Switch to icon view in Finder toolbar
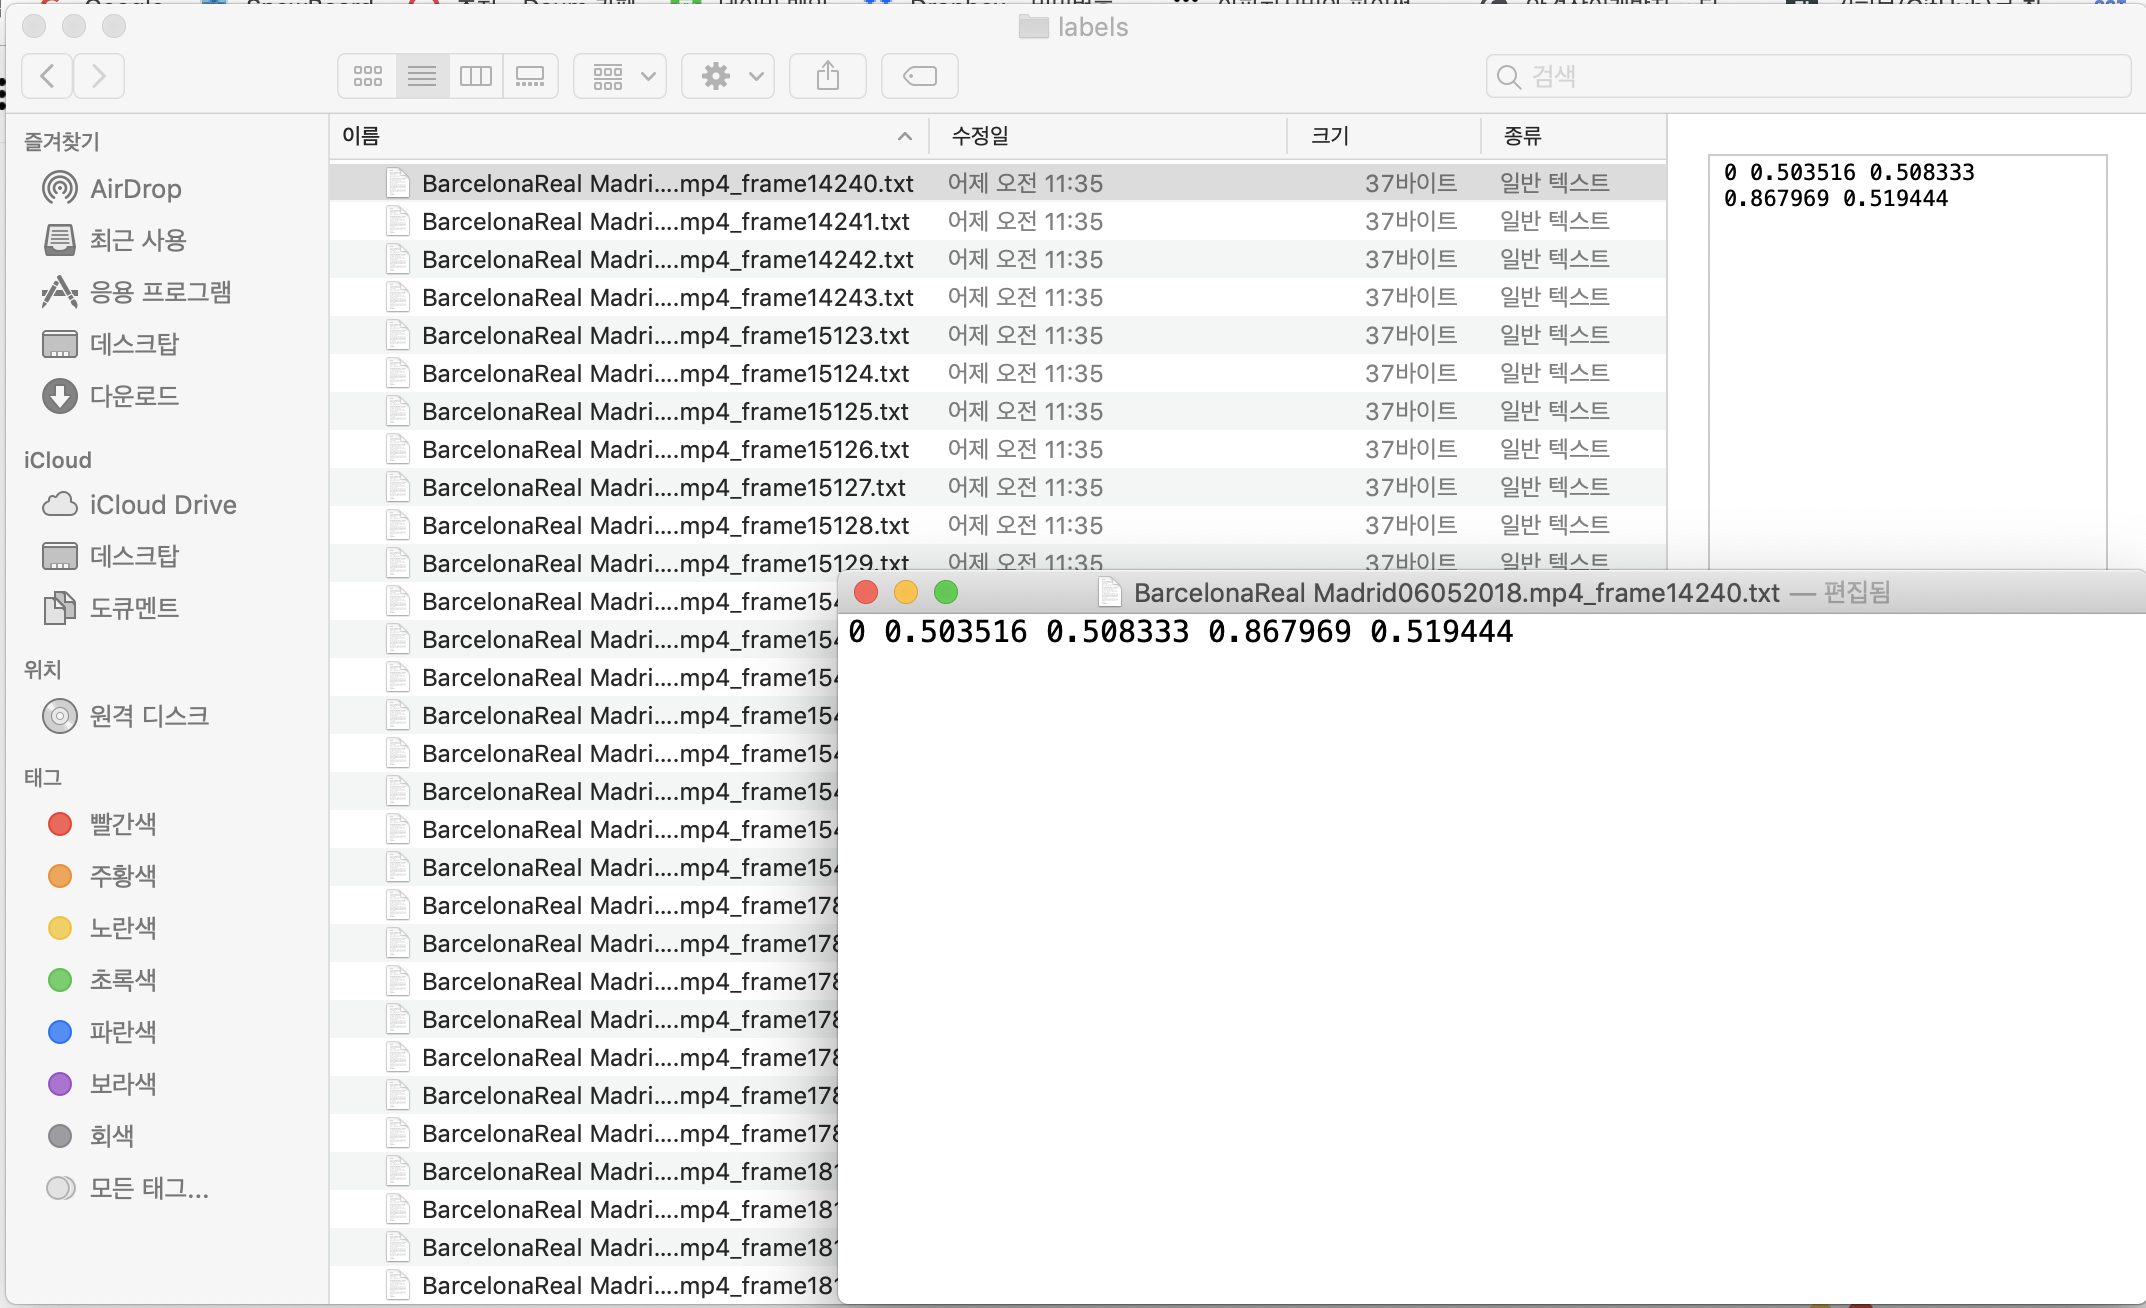Image resolution: width=2146 pixels, height=1308 pixels. click(x=368, y=77)
